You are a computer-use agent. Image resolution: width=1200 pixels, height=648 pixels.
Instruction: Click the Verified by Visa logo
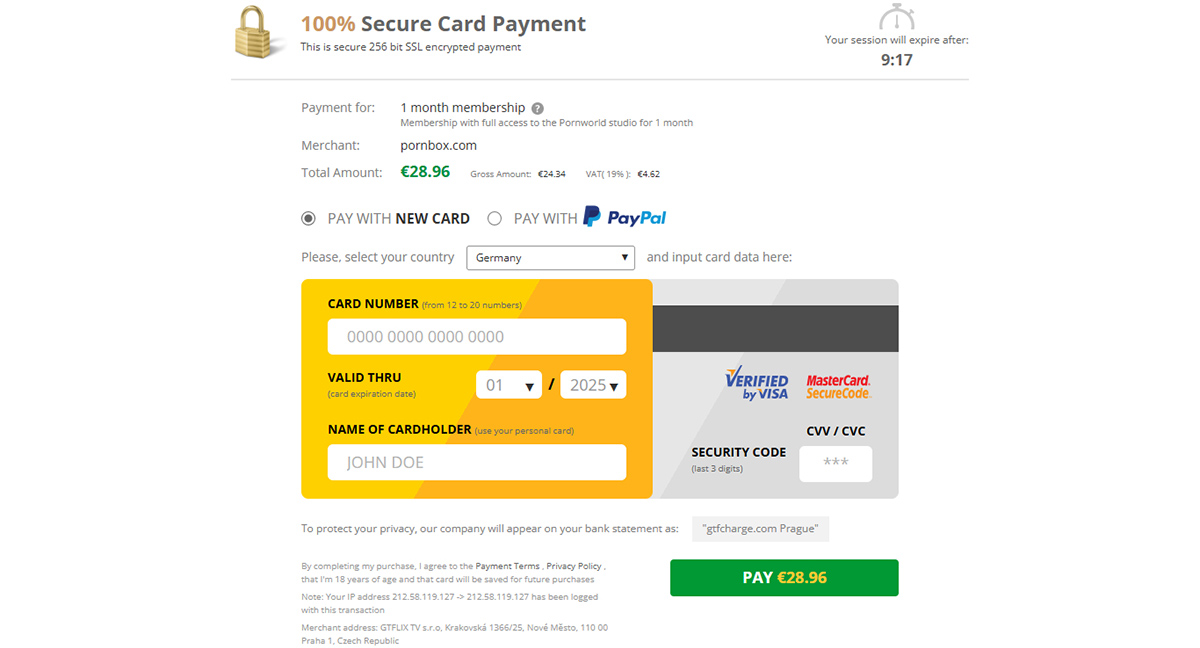757,382
